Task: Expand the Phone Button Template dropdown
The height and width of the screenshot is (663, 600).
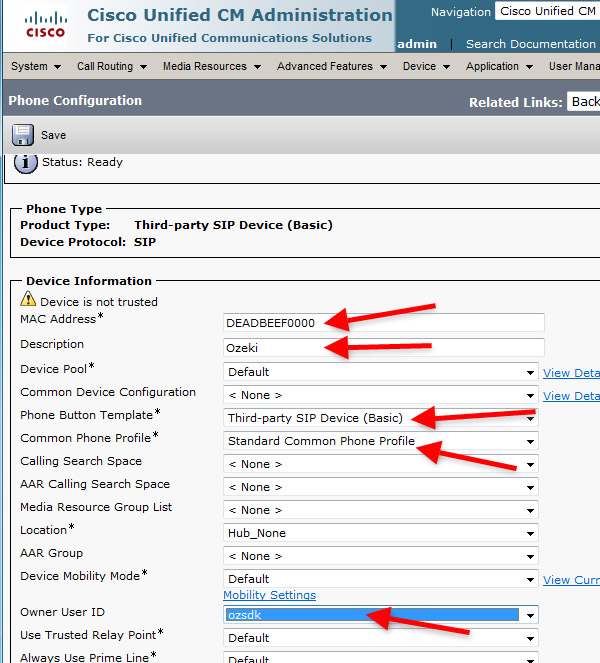Action: (x=381, y=418)
